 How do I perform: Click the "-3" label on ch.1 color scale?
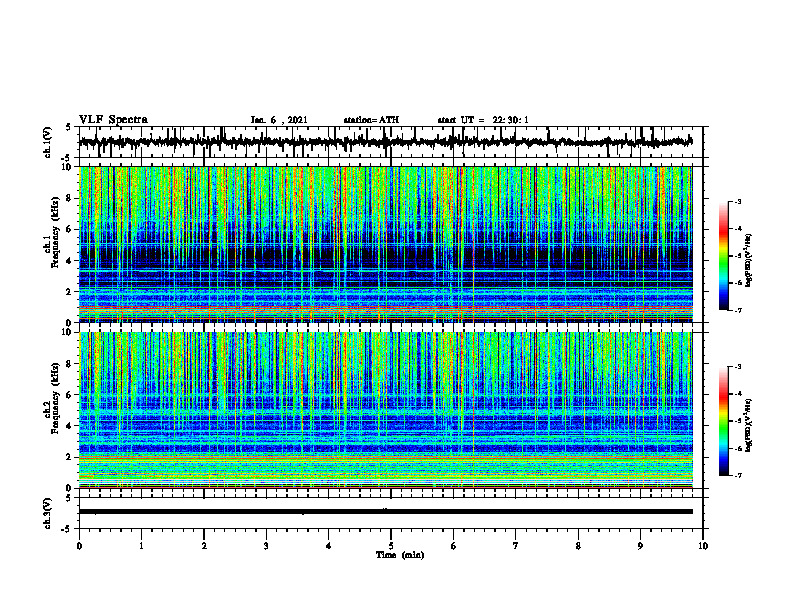pos(738,201)
